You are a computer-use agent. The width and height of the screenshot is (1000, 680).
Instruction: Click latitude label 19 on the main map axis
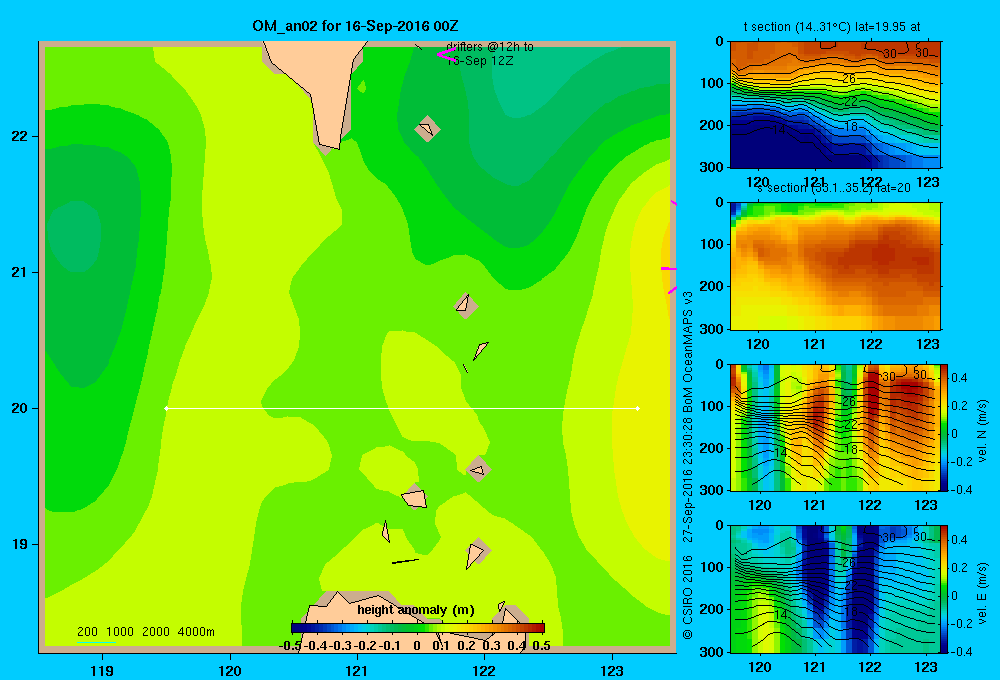click(x=20, y=544)
